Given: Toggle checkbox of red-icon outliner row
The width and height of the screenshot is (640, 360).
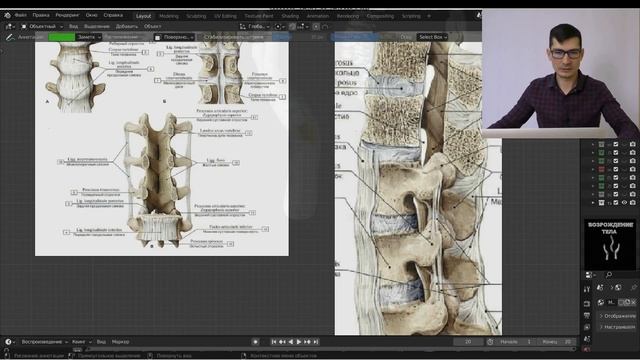Looking at the screenshot, I should 616,169.
